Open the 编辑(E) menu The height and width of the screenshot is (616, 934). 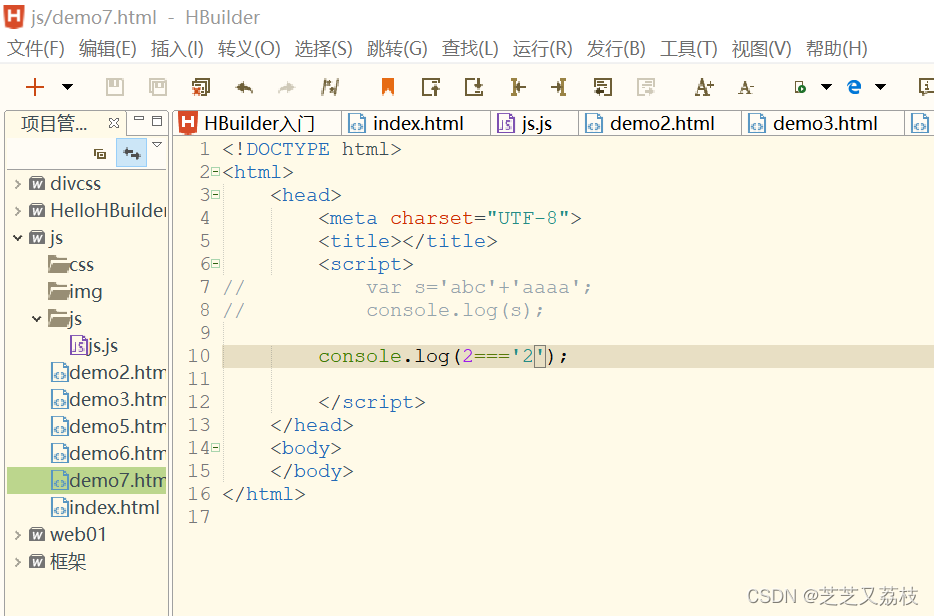click(108, 48)
